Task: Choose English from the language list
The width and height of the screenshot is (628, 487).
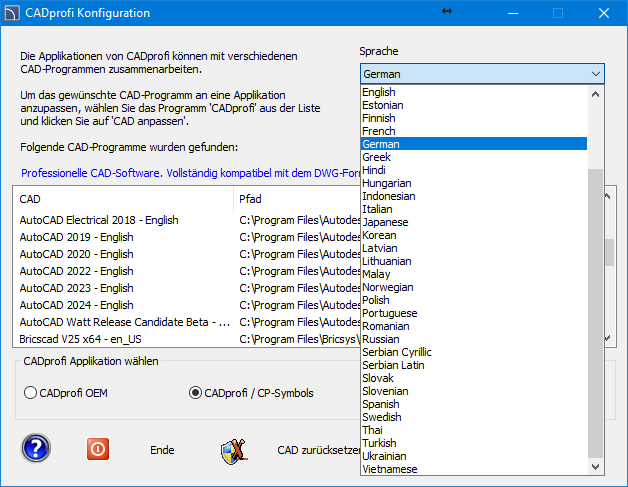Action: point(379,92)
